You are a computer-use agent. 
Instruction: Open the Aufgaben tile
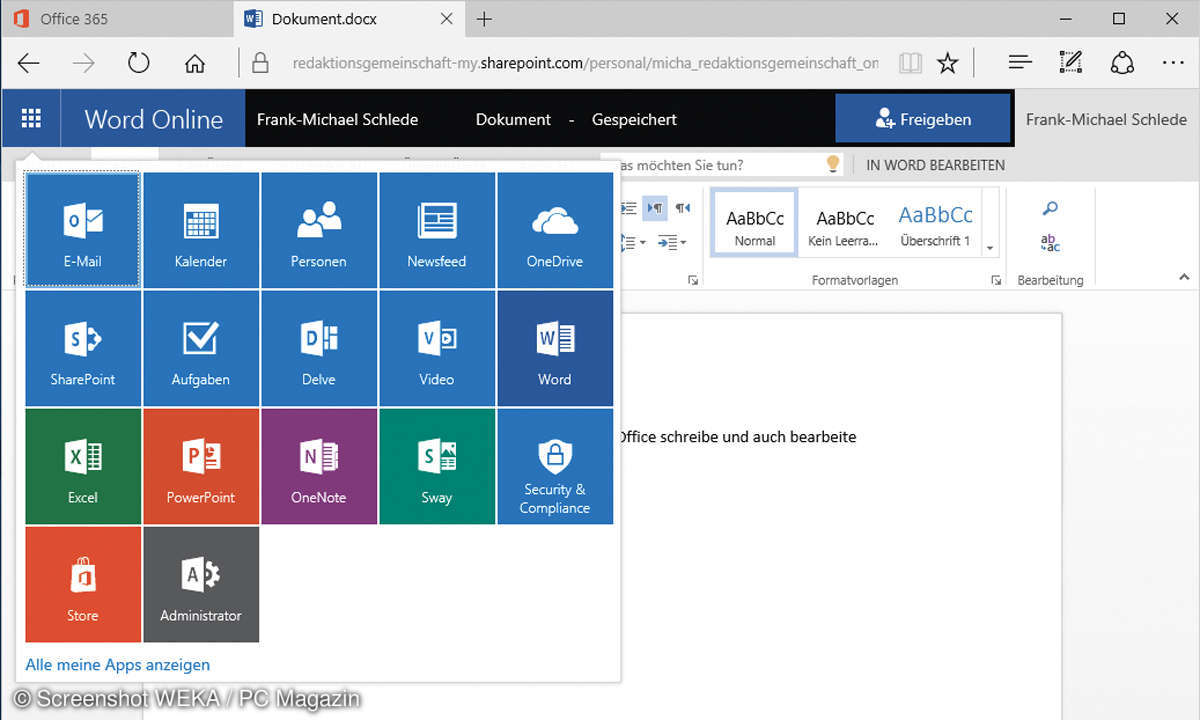pyautogui.click(x=201, y=348)
